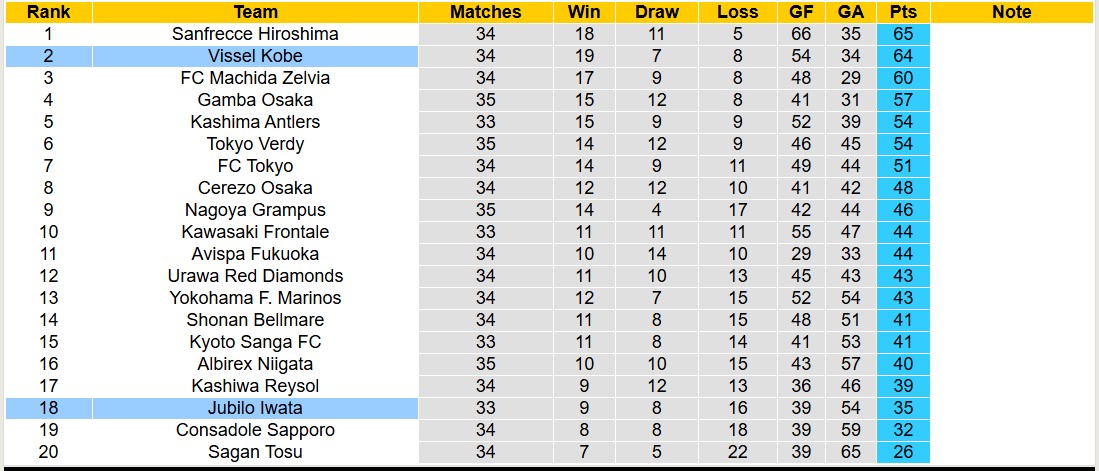Select Yokohama F. Marinos row

pos(255,298)
